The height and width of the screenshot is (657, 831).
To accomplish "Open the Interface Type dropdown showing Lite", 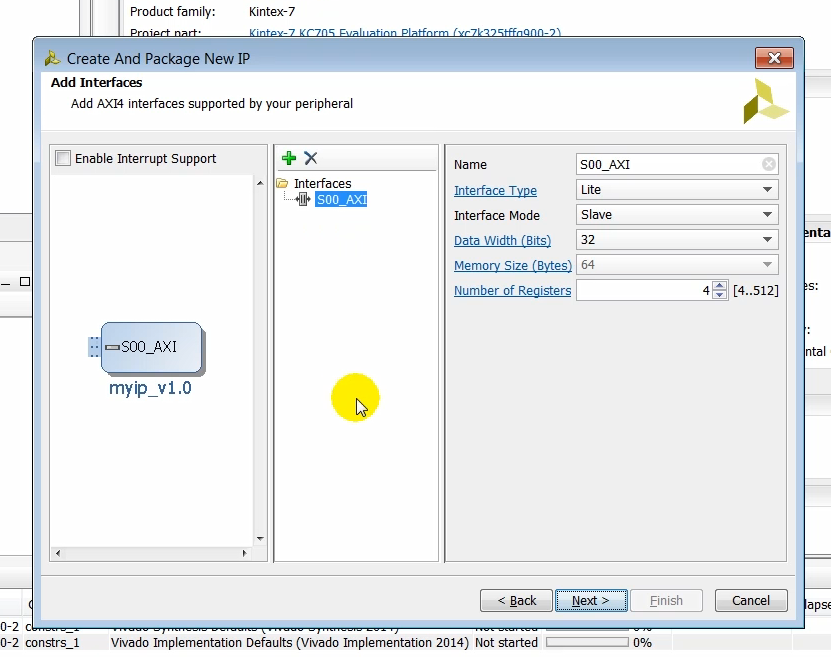I will pyautogui.click(x=766, y=189).
